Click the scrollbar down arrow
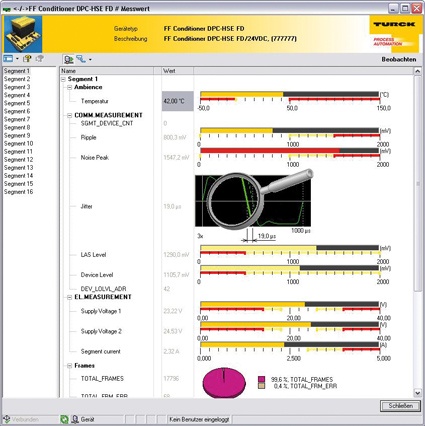This screenshot has width=425, height=426. (x=417, y=393)
